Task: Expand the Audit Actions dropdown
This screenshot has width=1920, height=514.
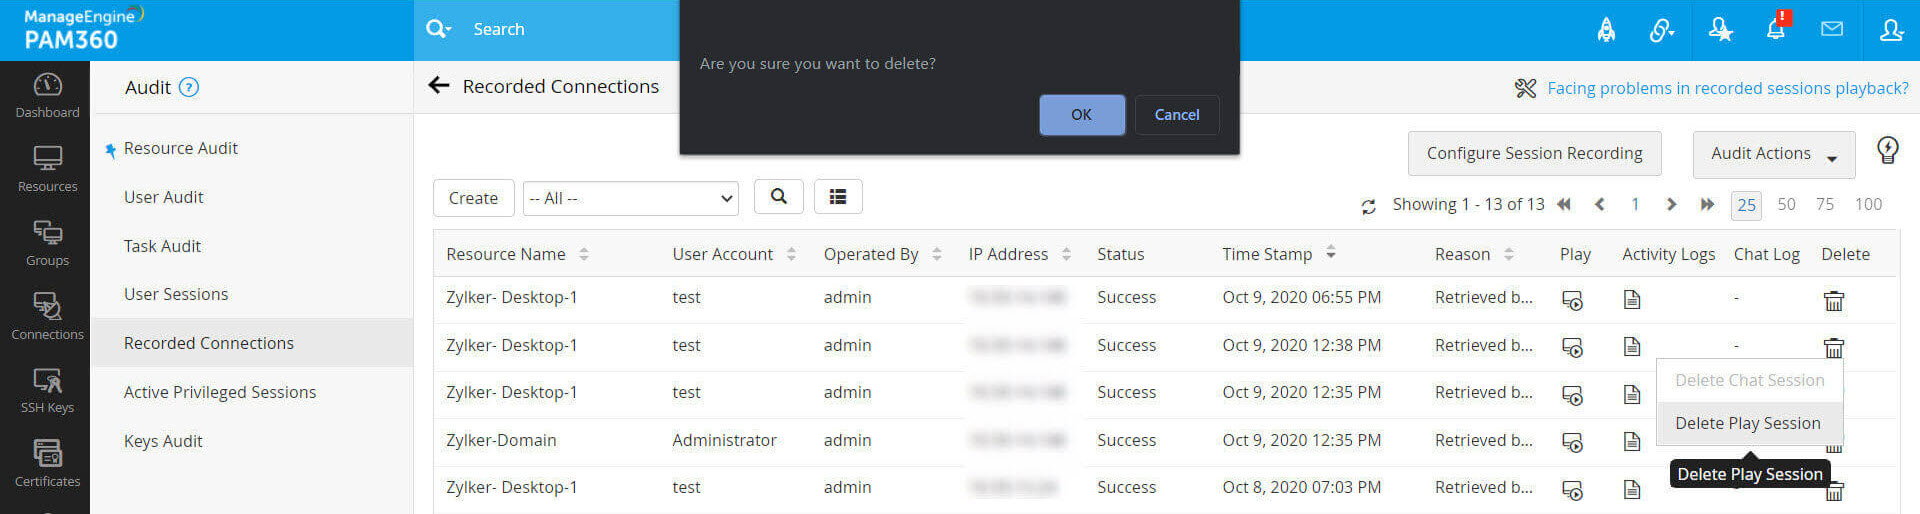Action: point(1773,154)
